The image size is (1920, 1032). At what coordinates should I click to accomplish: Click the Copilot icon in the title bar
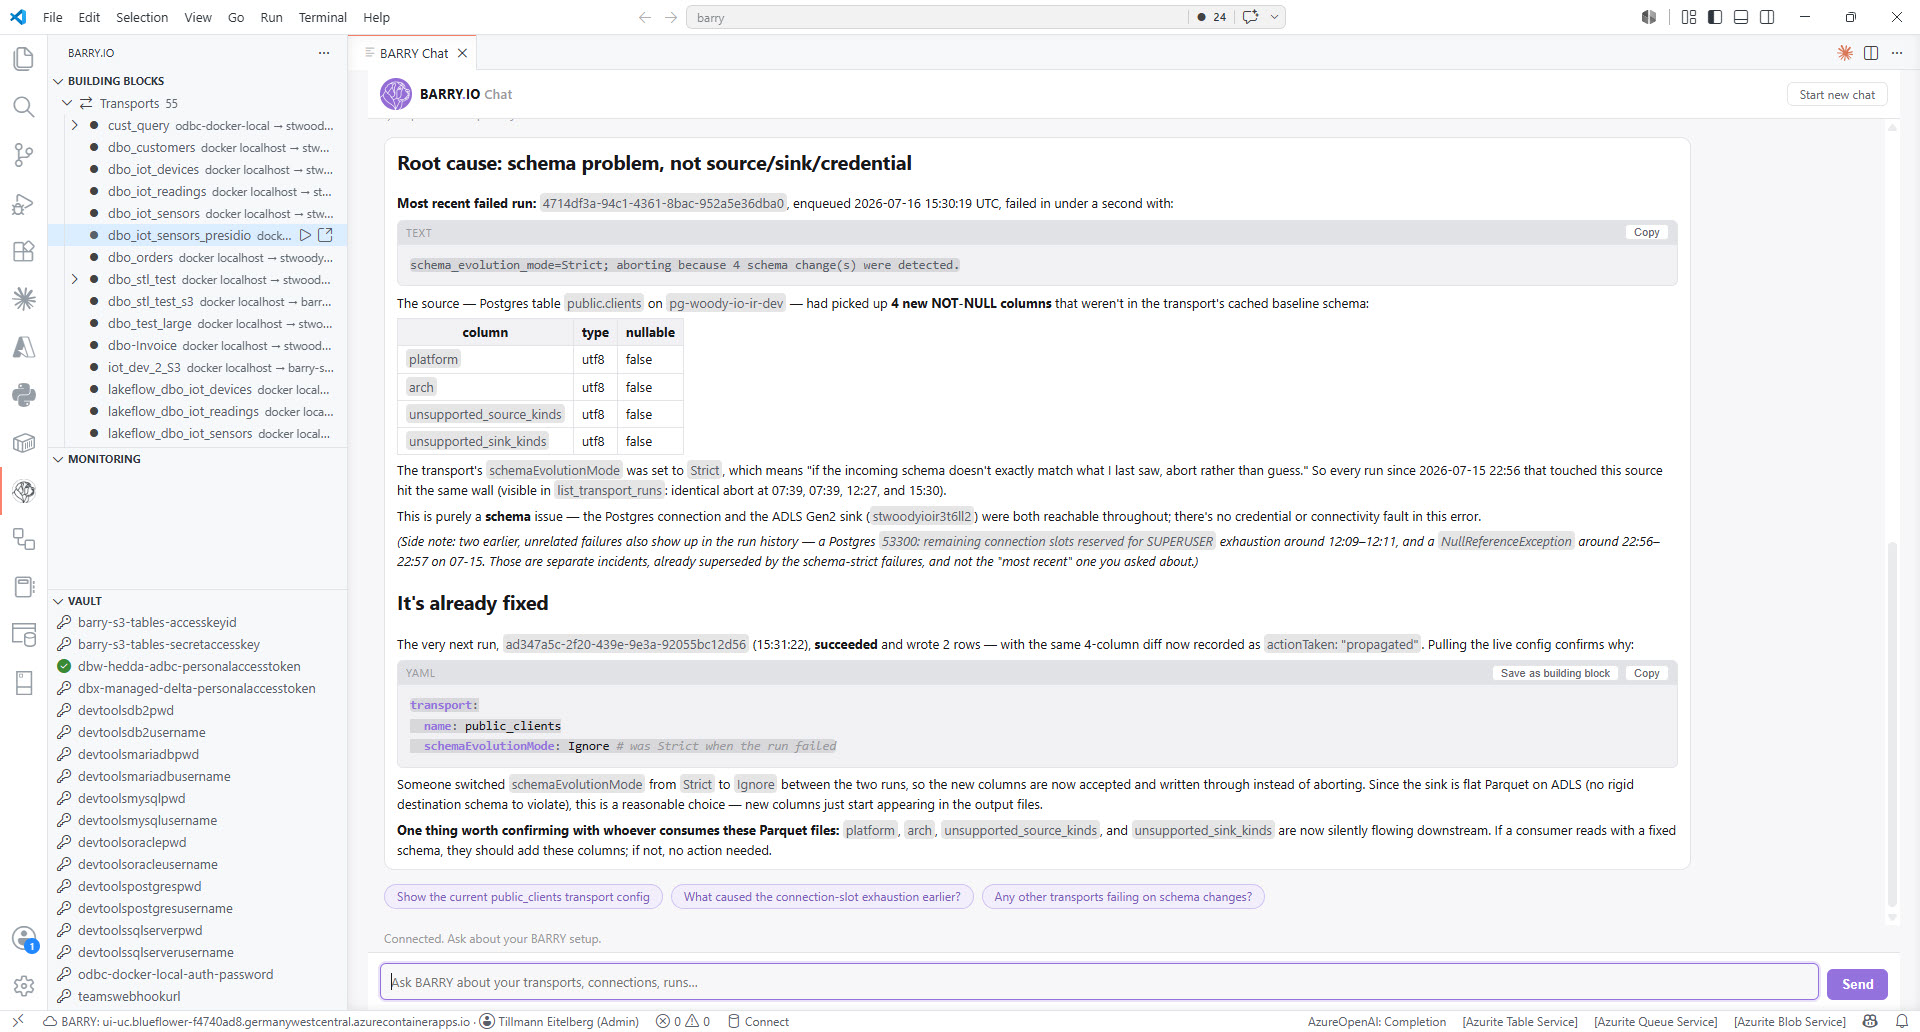coord(1649,17)
